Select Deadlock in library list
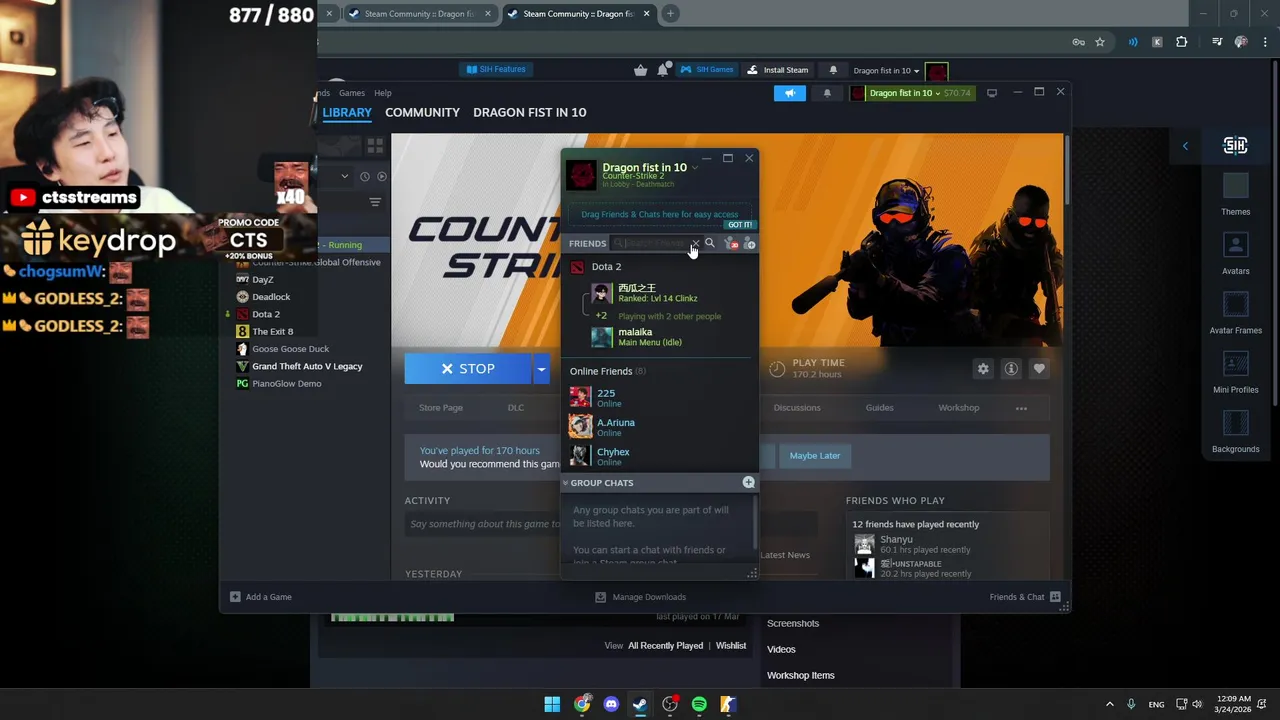The height and width of the screenshot is (720, 1280). 271,297
